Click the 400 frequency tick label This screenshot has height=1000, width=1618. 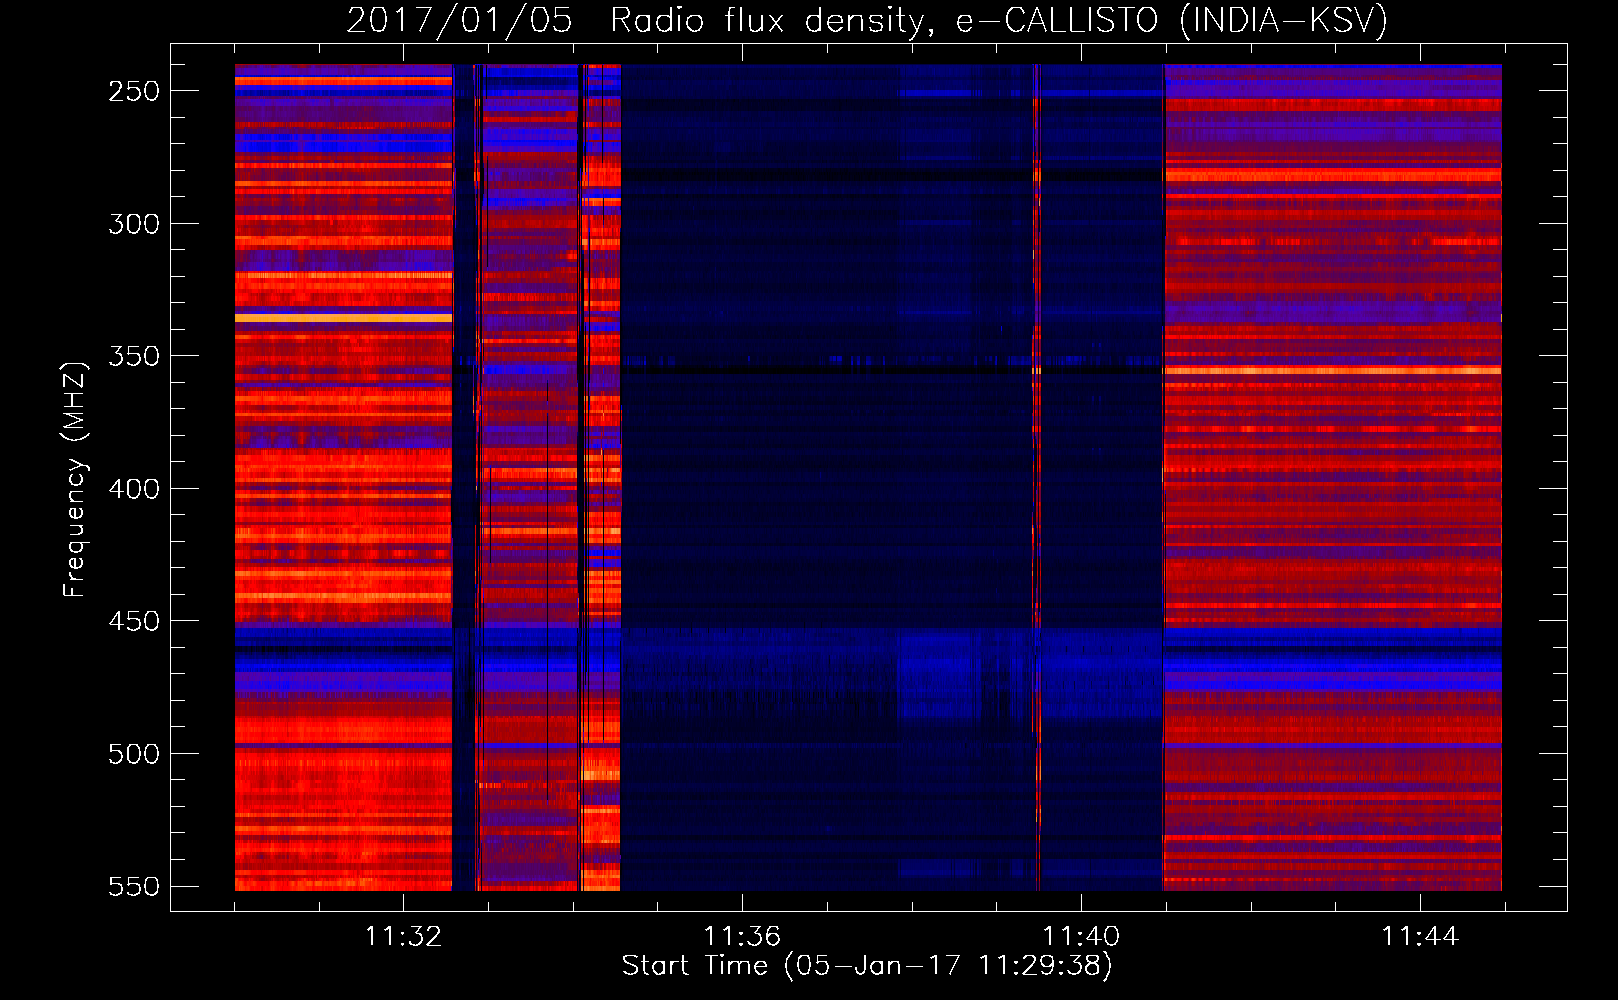[x=134, y=489]
